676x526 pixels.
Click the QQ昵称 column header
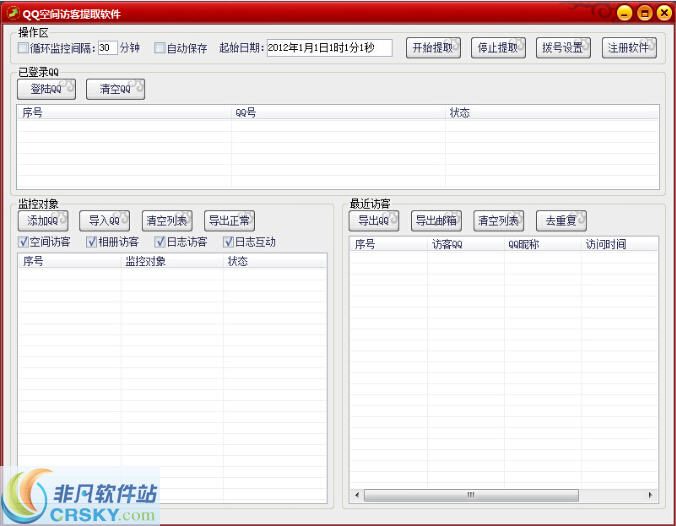click(543, 244)
